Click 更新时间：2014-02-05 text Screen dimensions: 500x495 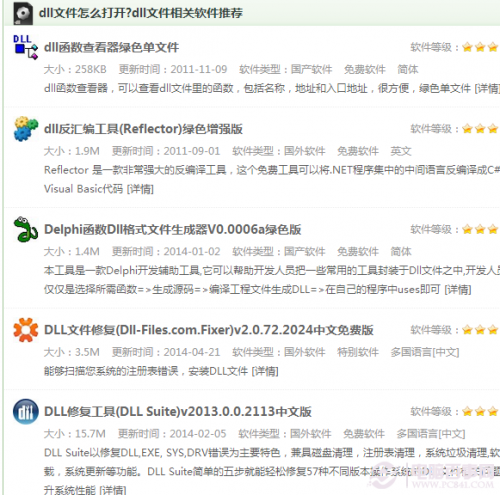coord(172,434)
